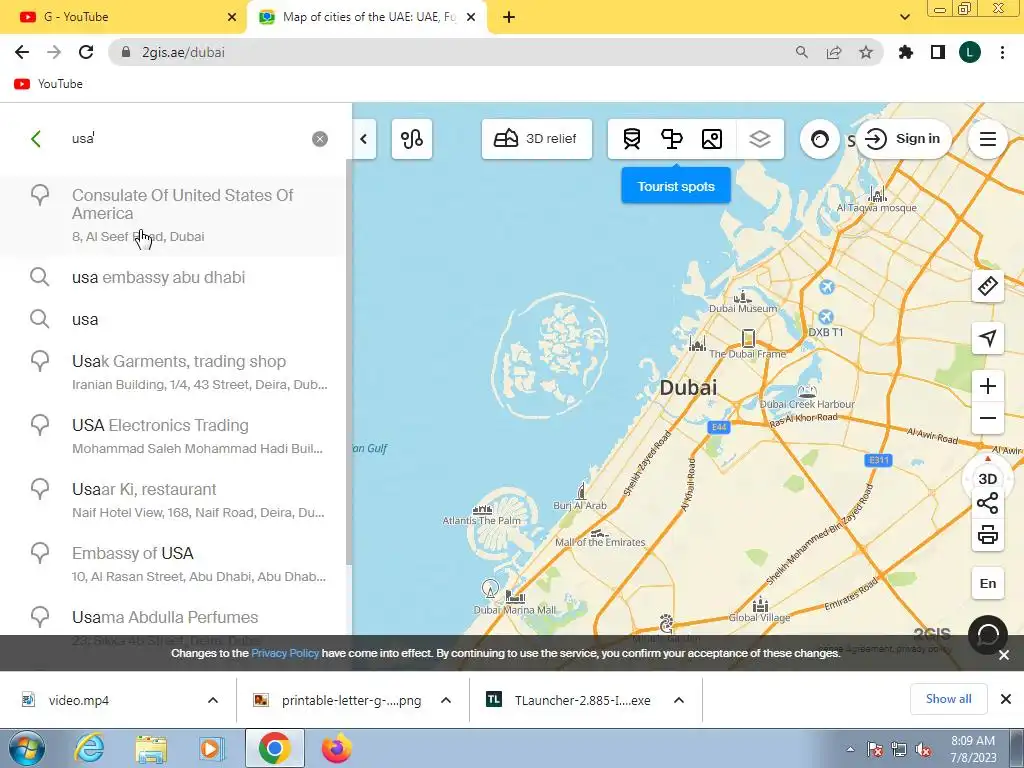This screenshot has height=768, width=1024.
Task: Click the Burj Al Arab landmark icon
Action: 581,490
